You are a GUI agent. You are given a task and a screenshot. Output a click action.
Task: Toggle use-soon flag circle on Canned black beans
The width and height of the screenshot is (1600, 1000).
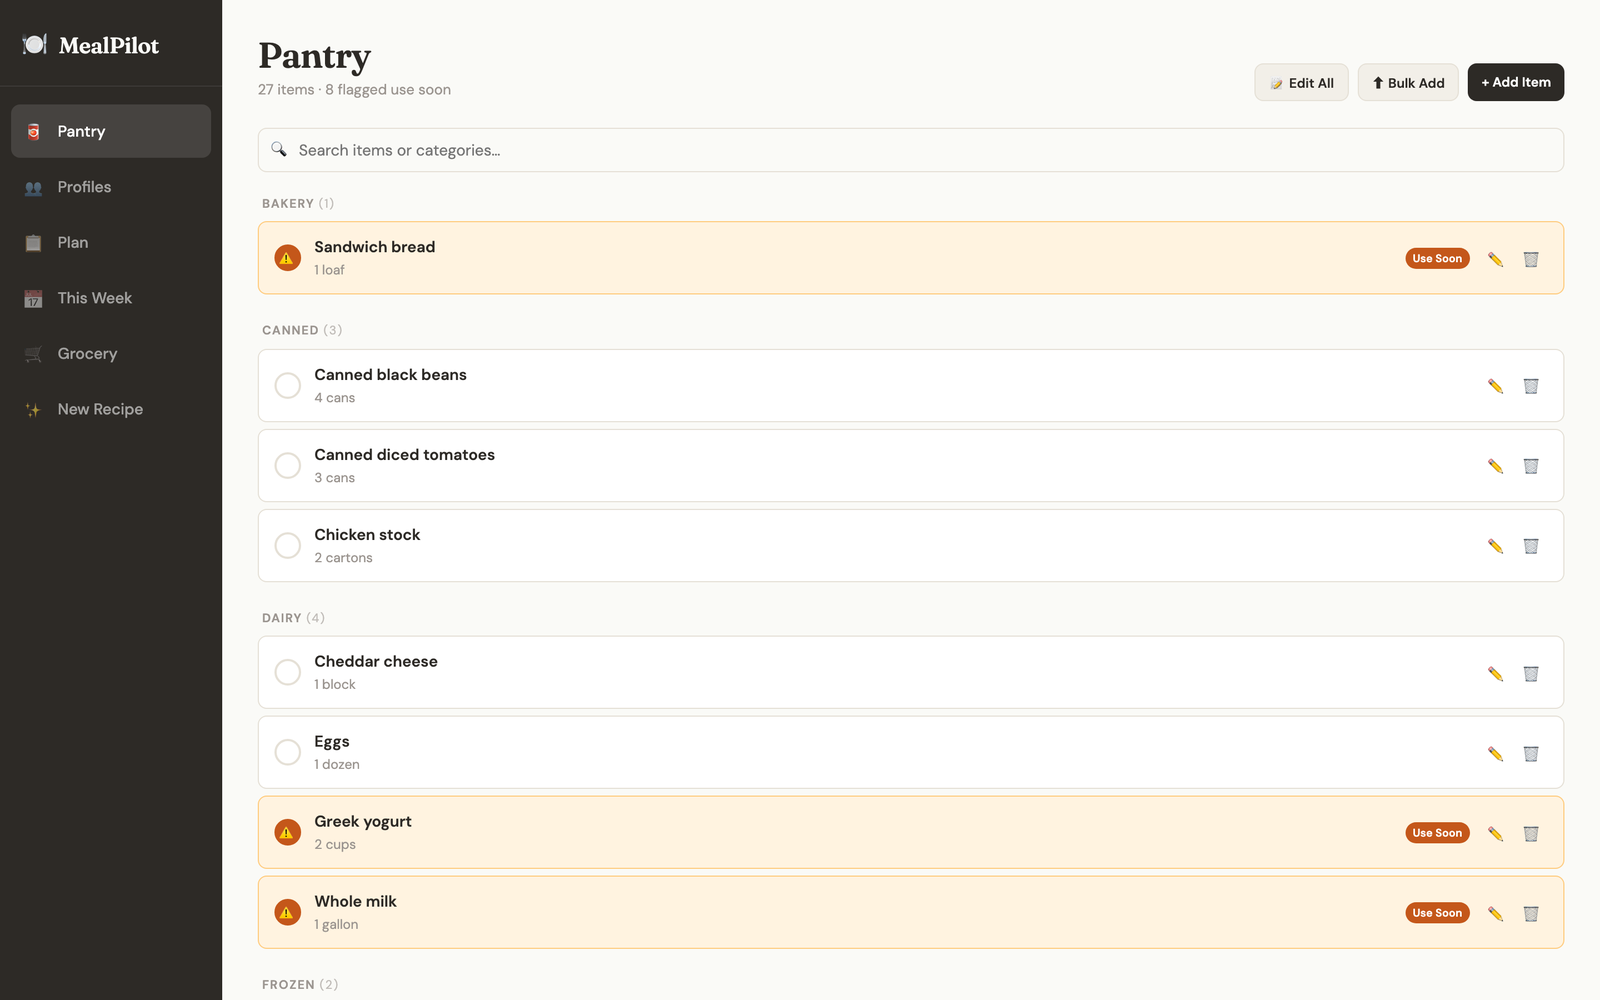[288, 386]
